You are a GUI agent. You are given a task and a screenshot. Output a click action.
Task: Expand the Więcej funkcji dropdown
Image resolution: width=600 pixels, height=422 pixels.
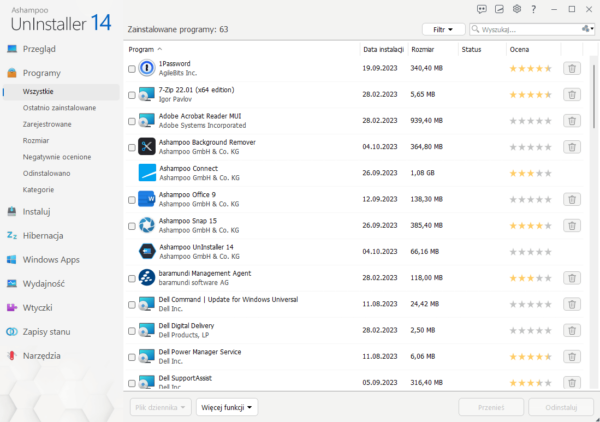point(227,407)
